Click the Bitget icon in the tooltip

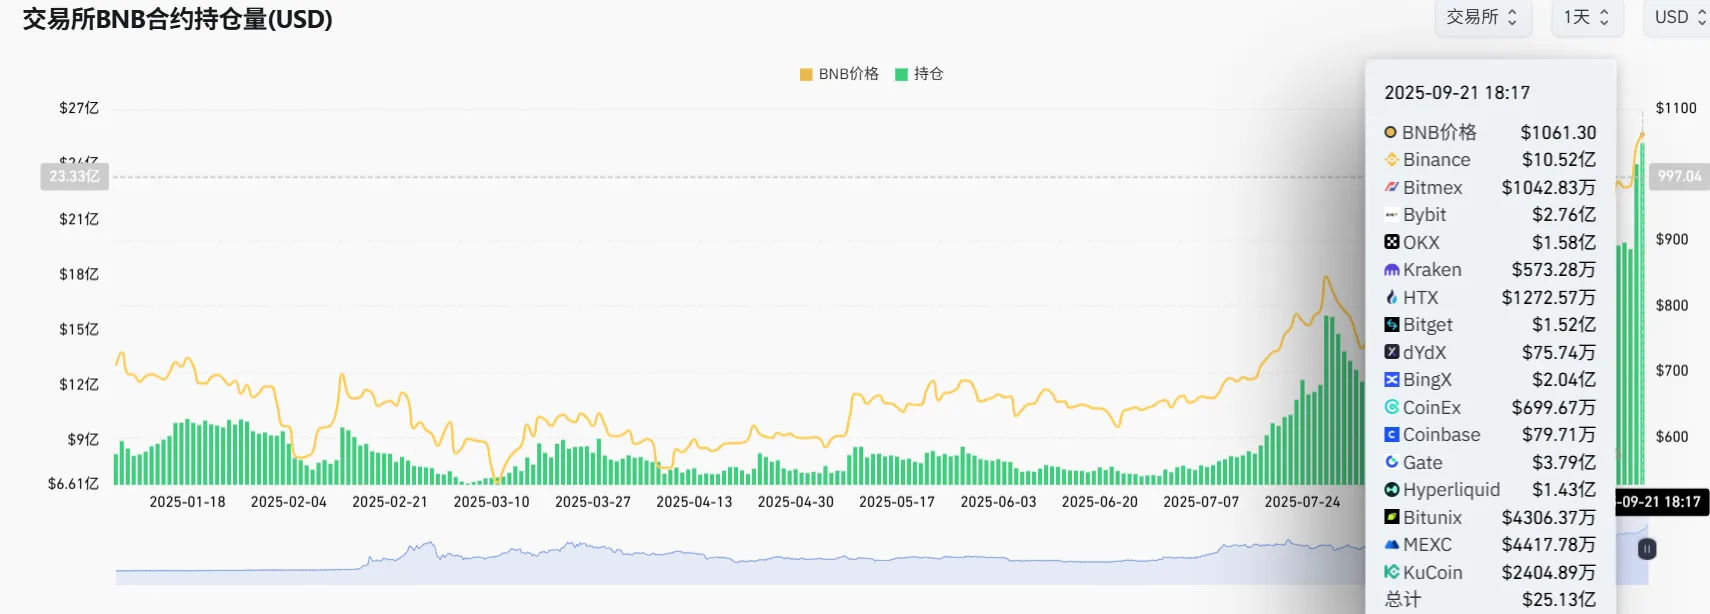coord(1391,325)
